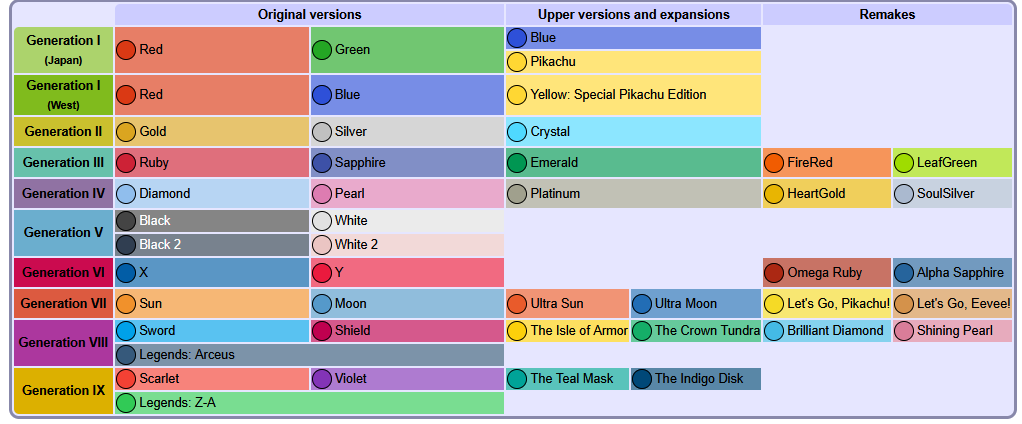1022x424 pixels.
Task: Open the Omega Ruby link
Action: point(825,272)
